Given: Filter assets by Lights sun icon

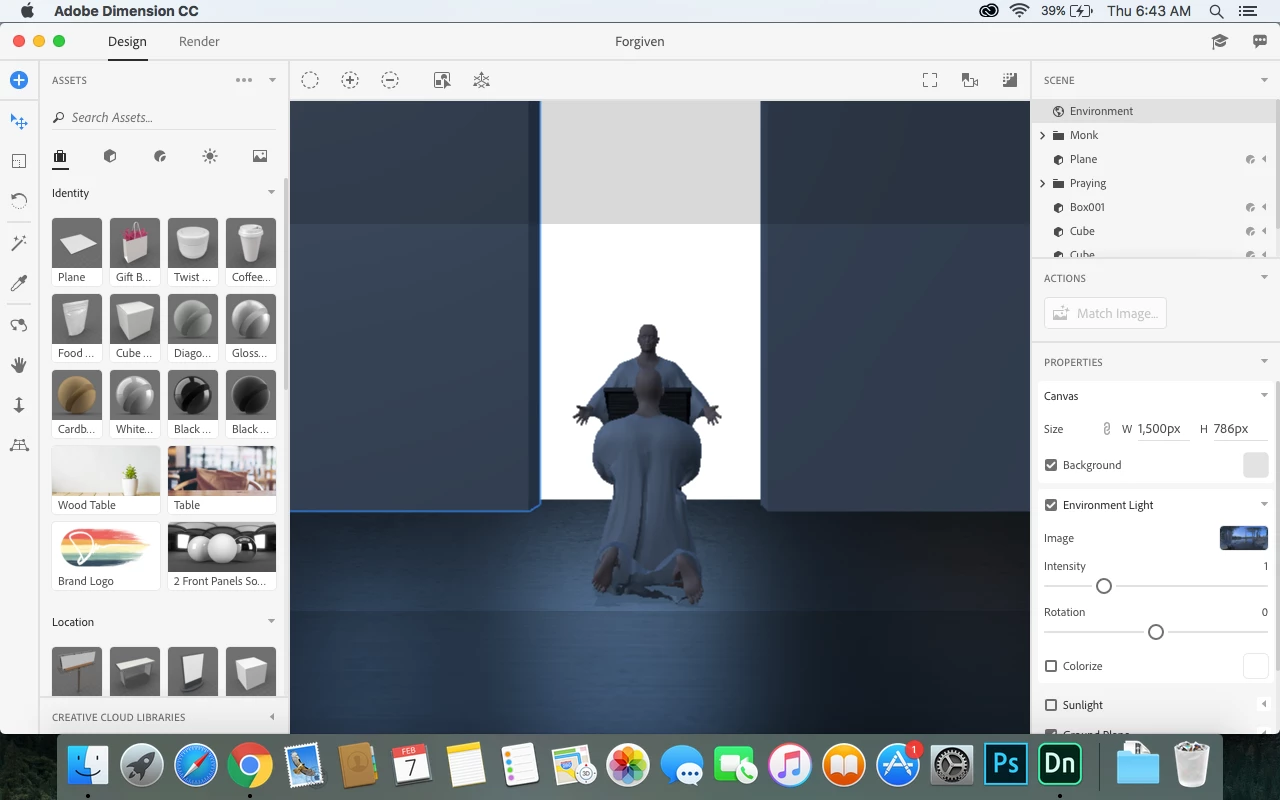Looking at the screenshot, I should pyautogui.click(x=210, y=156).
